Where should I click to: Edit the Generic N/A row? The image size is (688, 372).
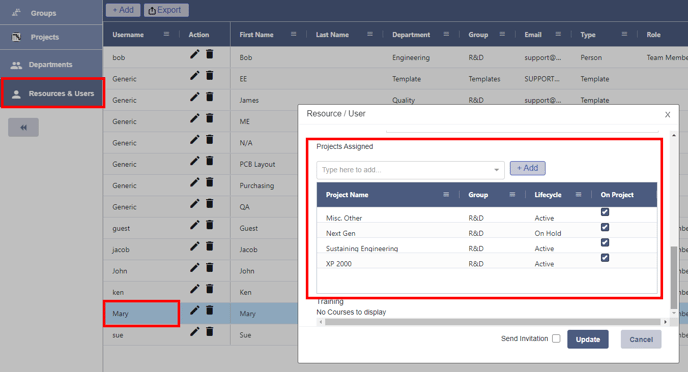(x=194, y=140)
